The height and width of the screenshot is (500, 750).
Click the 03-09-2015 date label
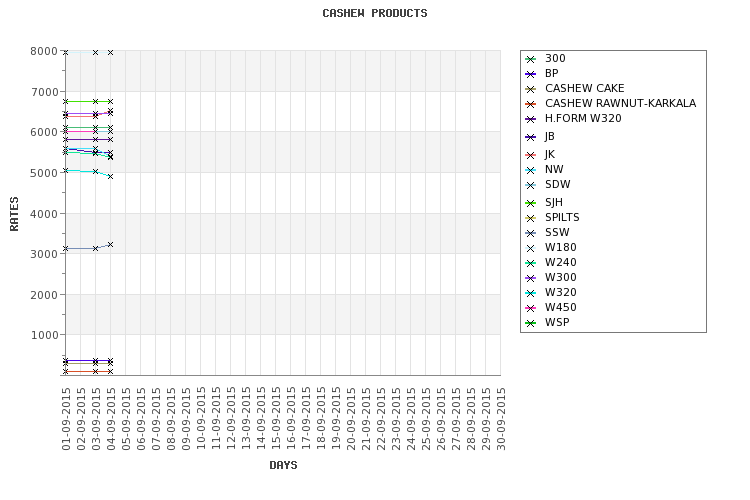[x=96, y=419]
